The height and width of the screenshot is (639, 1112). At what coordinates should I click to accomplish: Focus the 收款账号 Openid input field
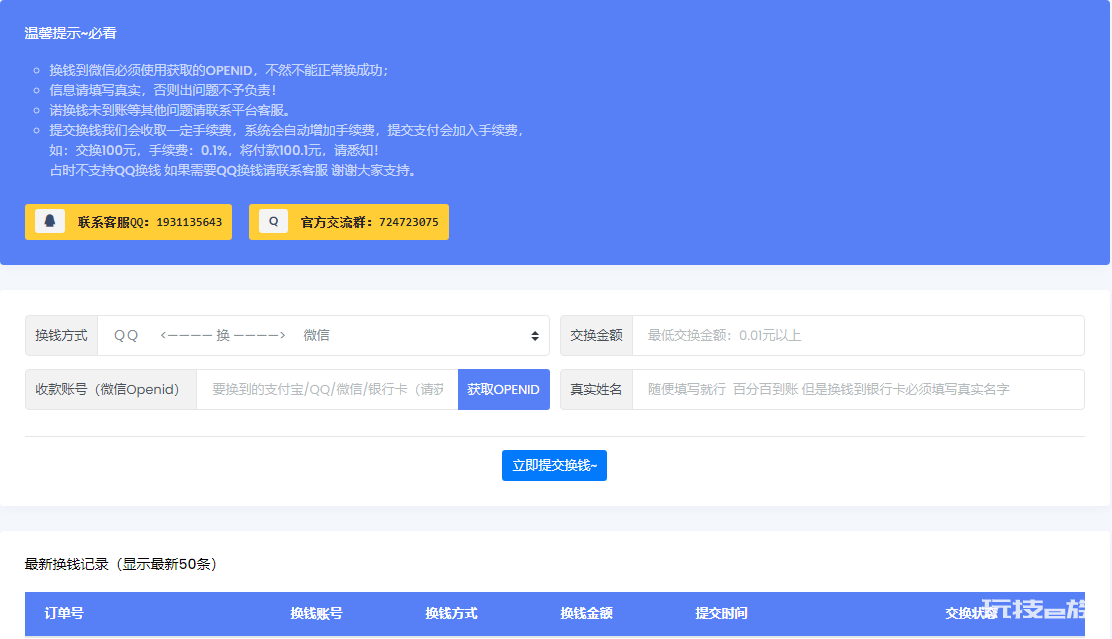point(327,389)
